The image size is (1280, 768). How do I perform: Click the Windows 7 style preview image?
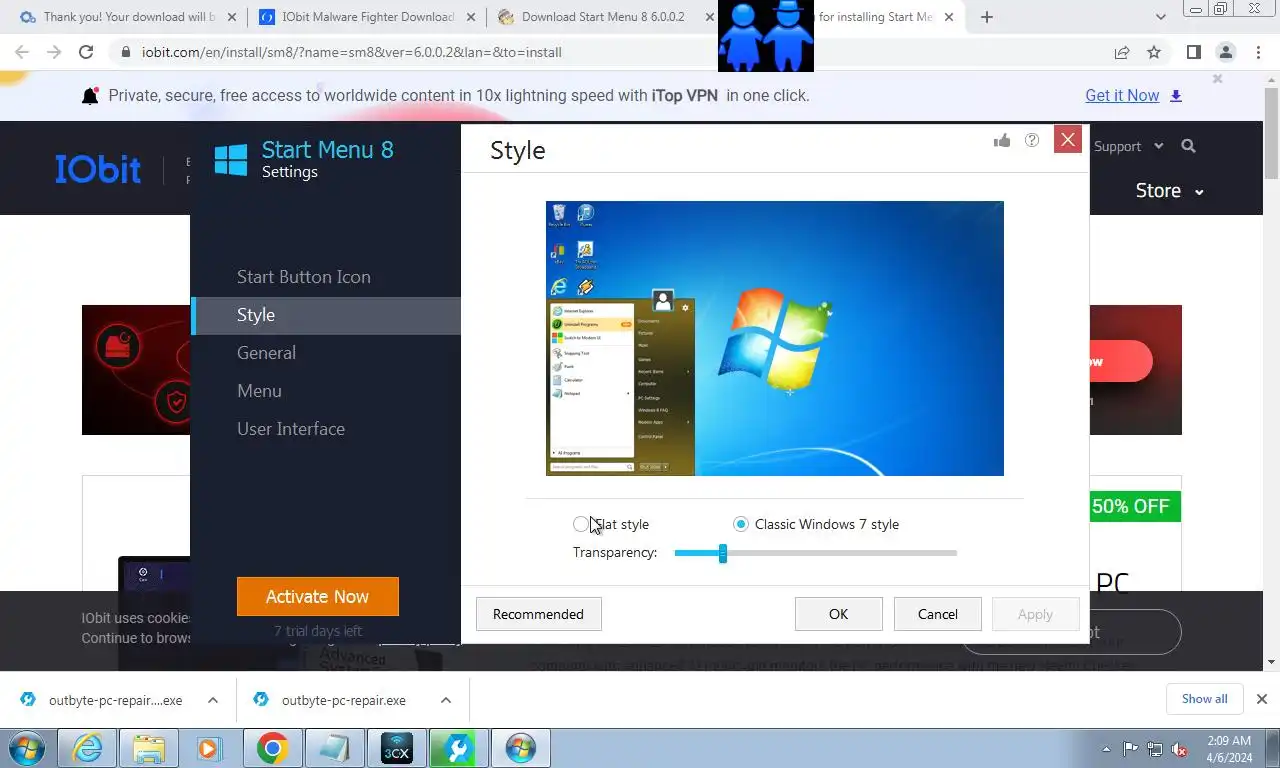point(775,339)
